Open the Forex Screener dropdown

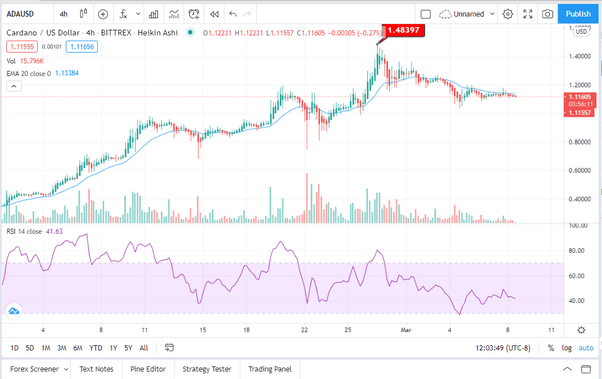[38, 369]
